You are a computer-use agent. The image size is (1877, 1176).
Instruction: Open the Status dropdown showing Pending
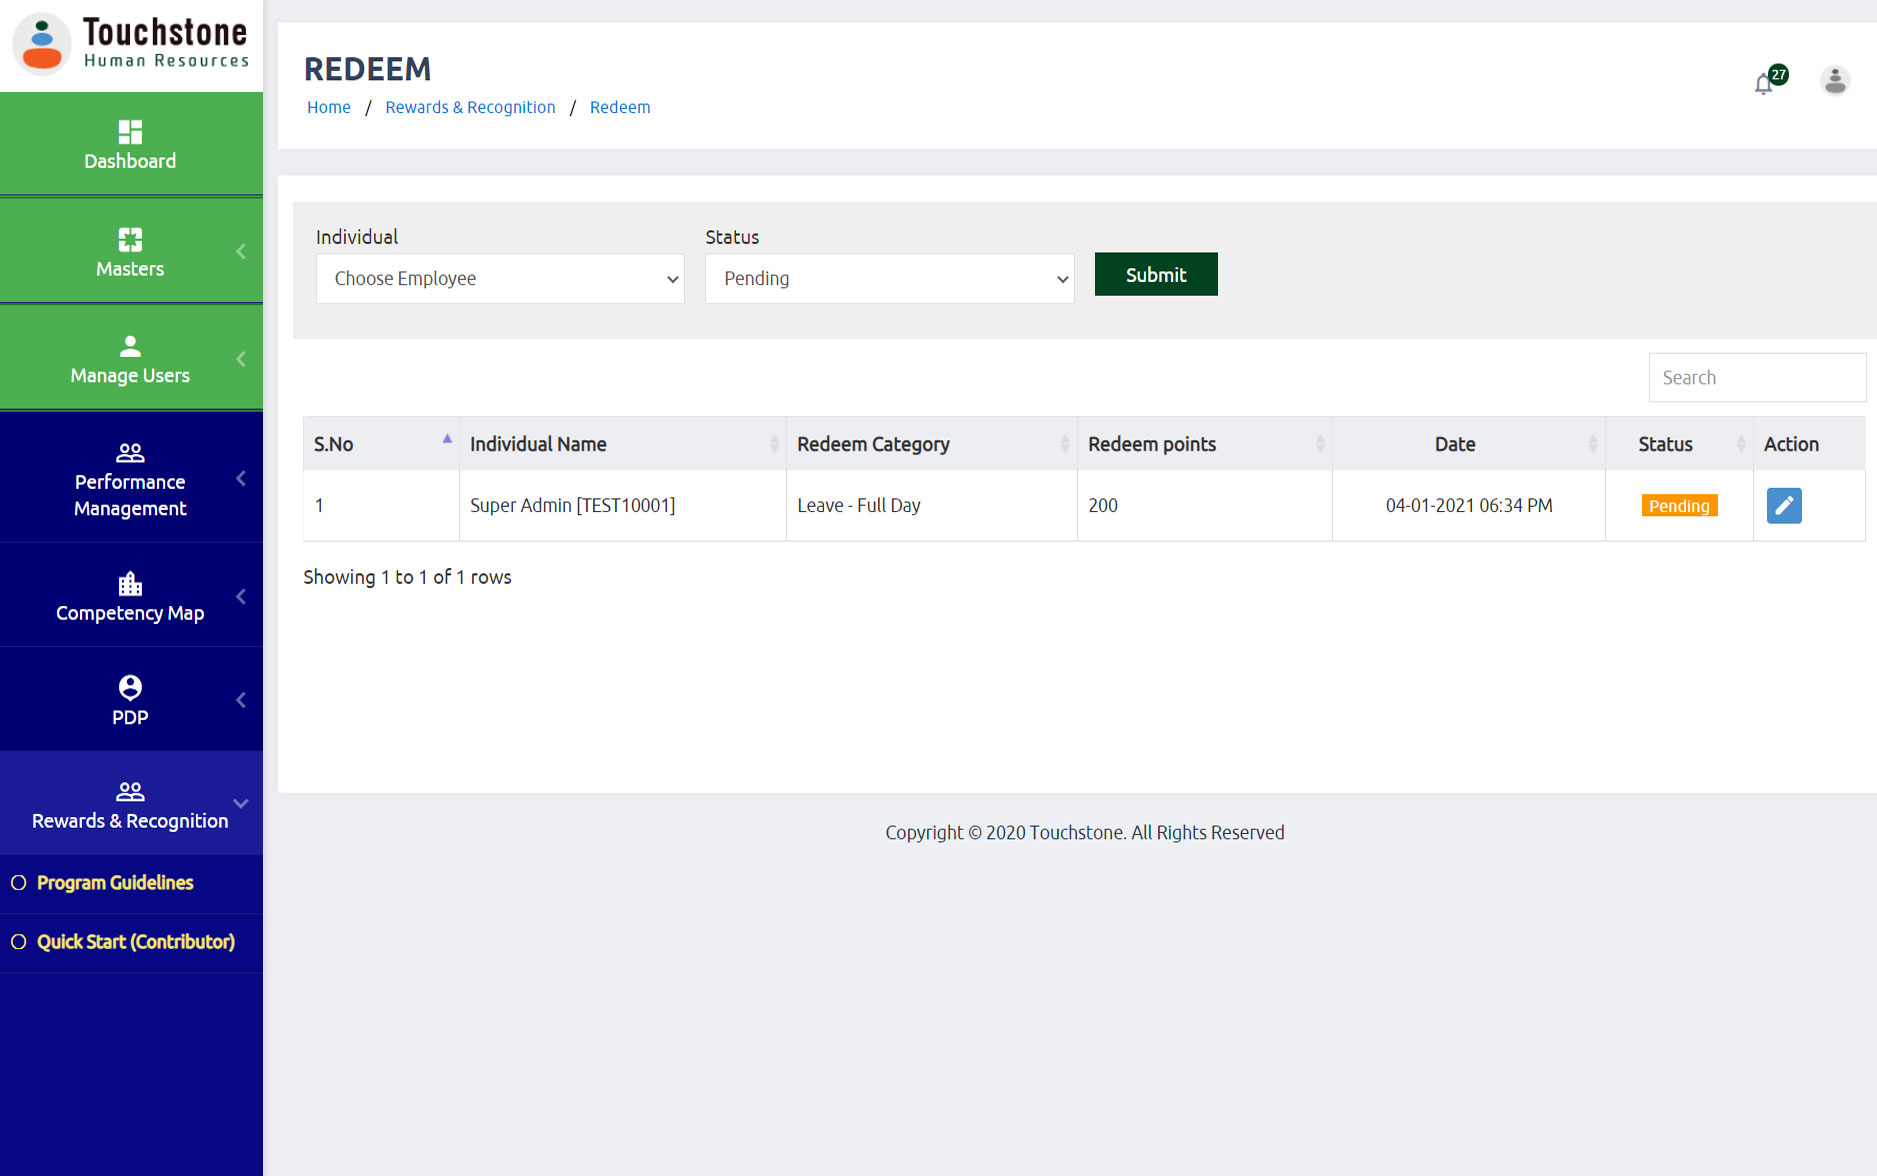point(889,279)
